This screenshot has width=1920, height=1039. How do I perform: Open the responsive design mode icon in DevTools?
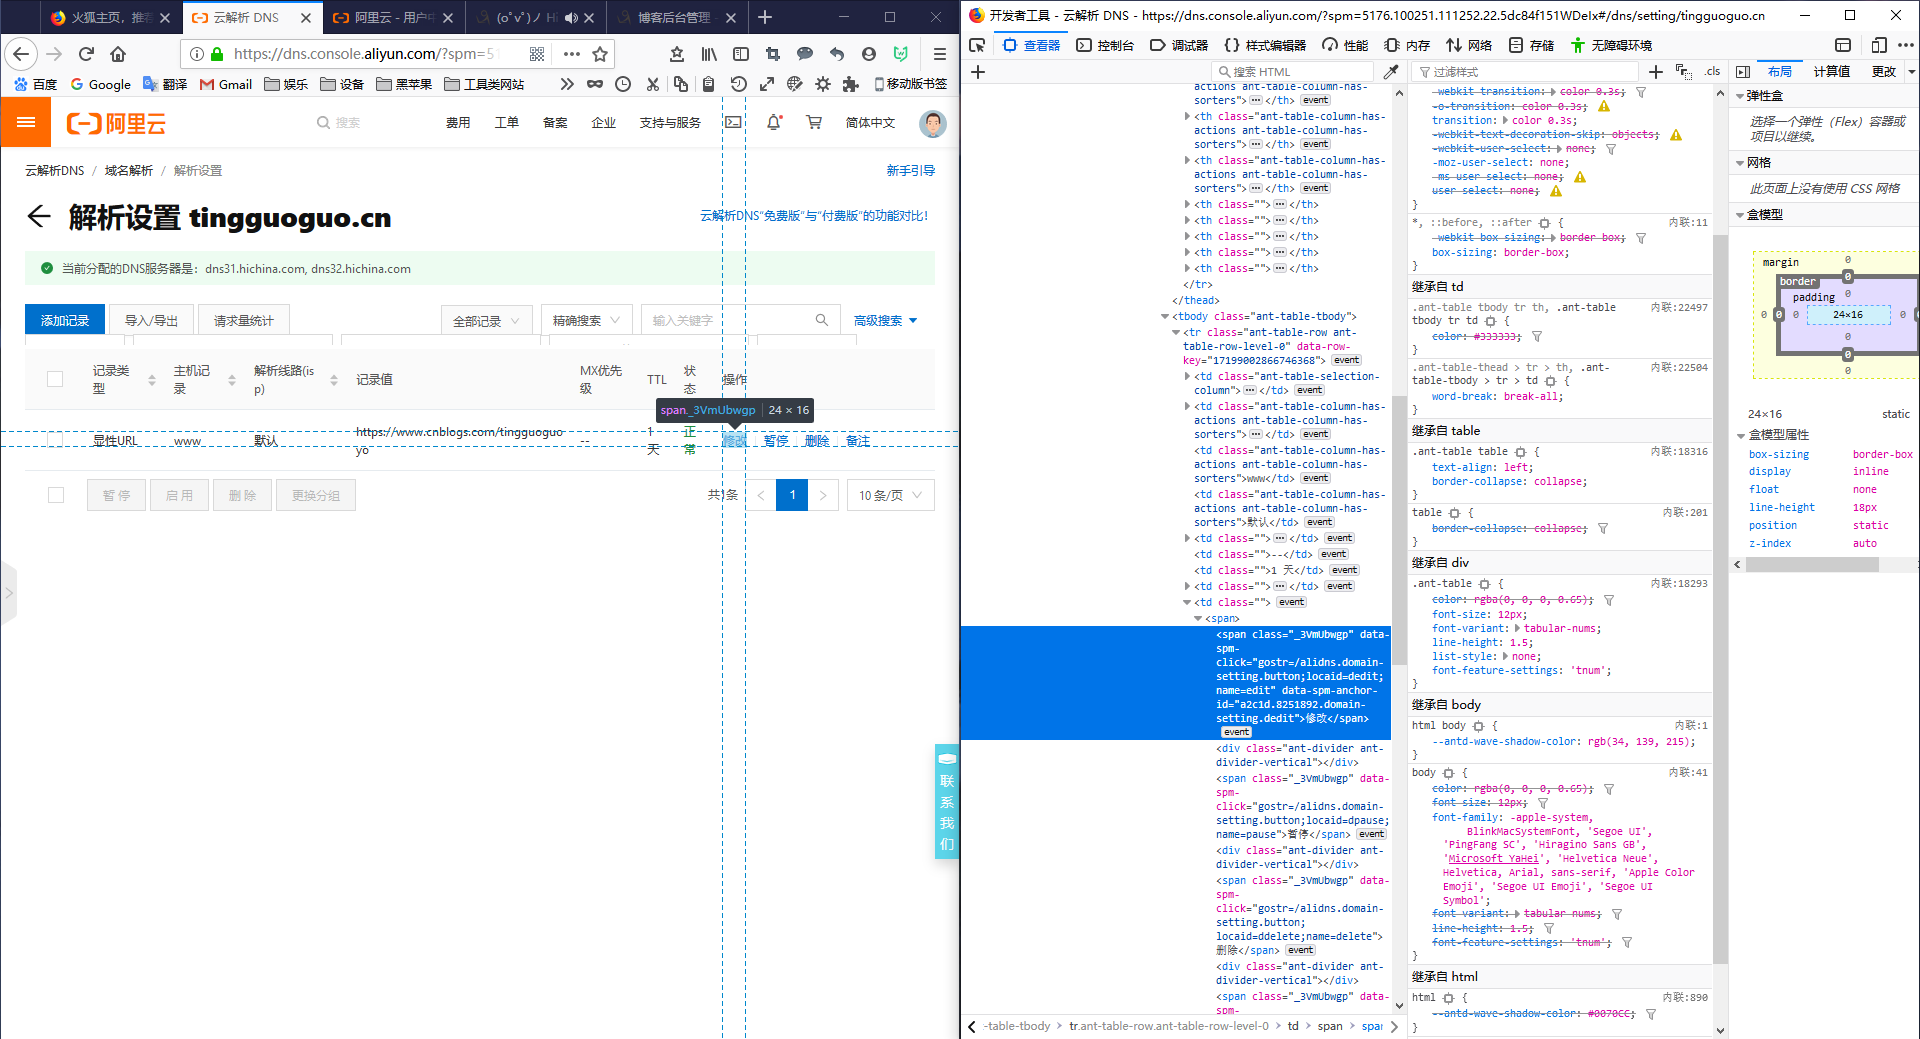pos(1879,45)
